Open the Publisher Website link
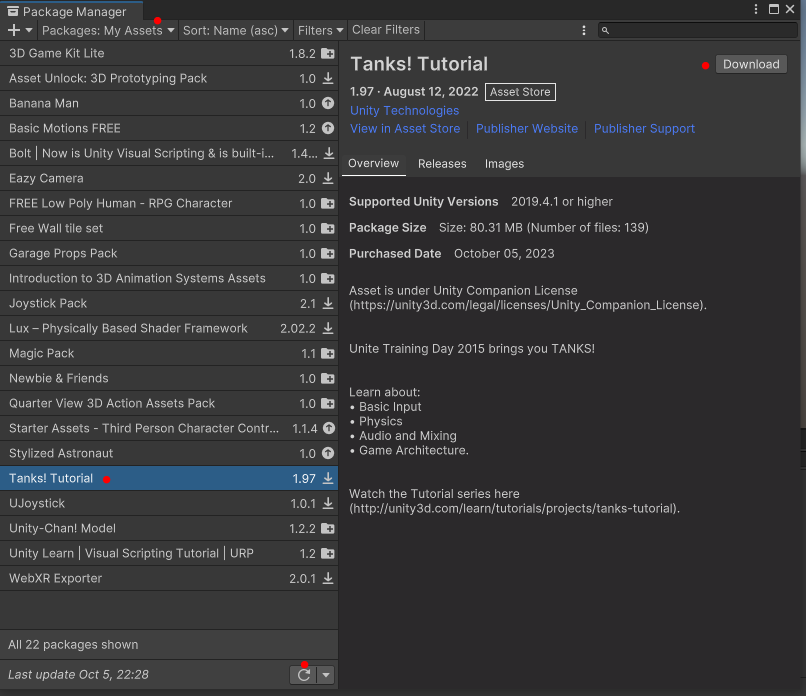Screen dimensions: 806x696 pyautogui.click(x=527, y=129)
